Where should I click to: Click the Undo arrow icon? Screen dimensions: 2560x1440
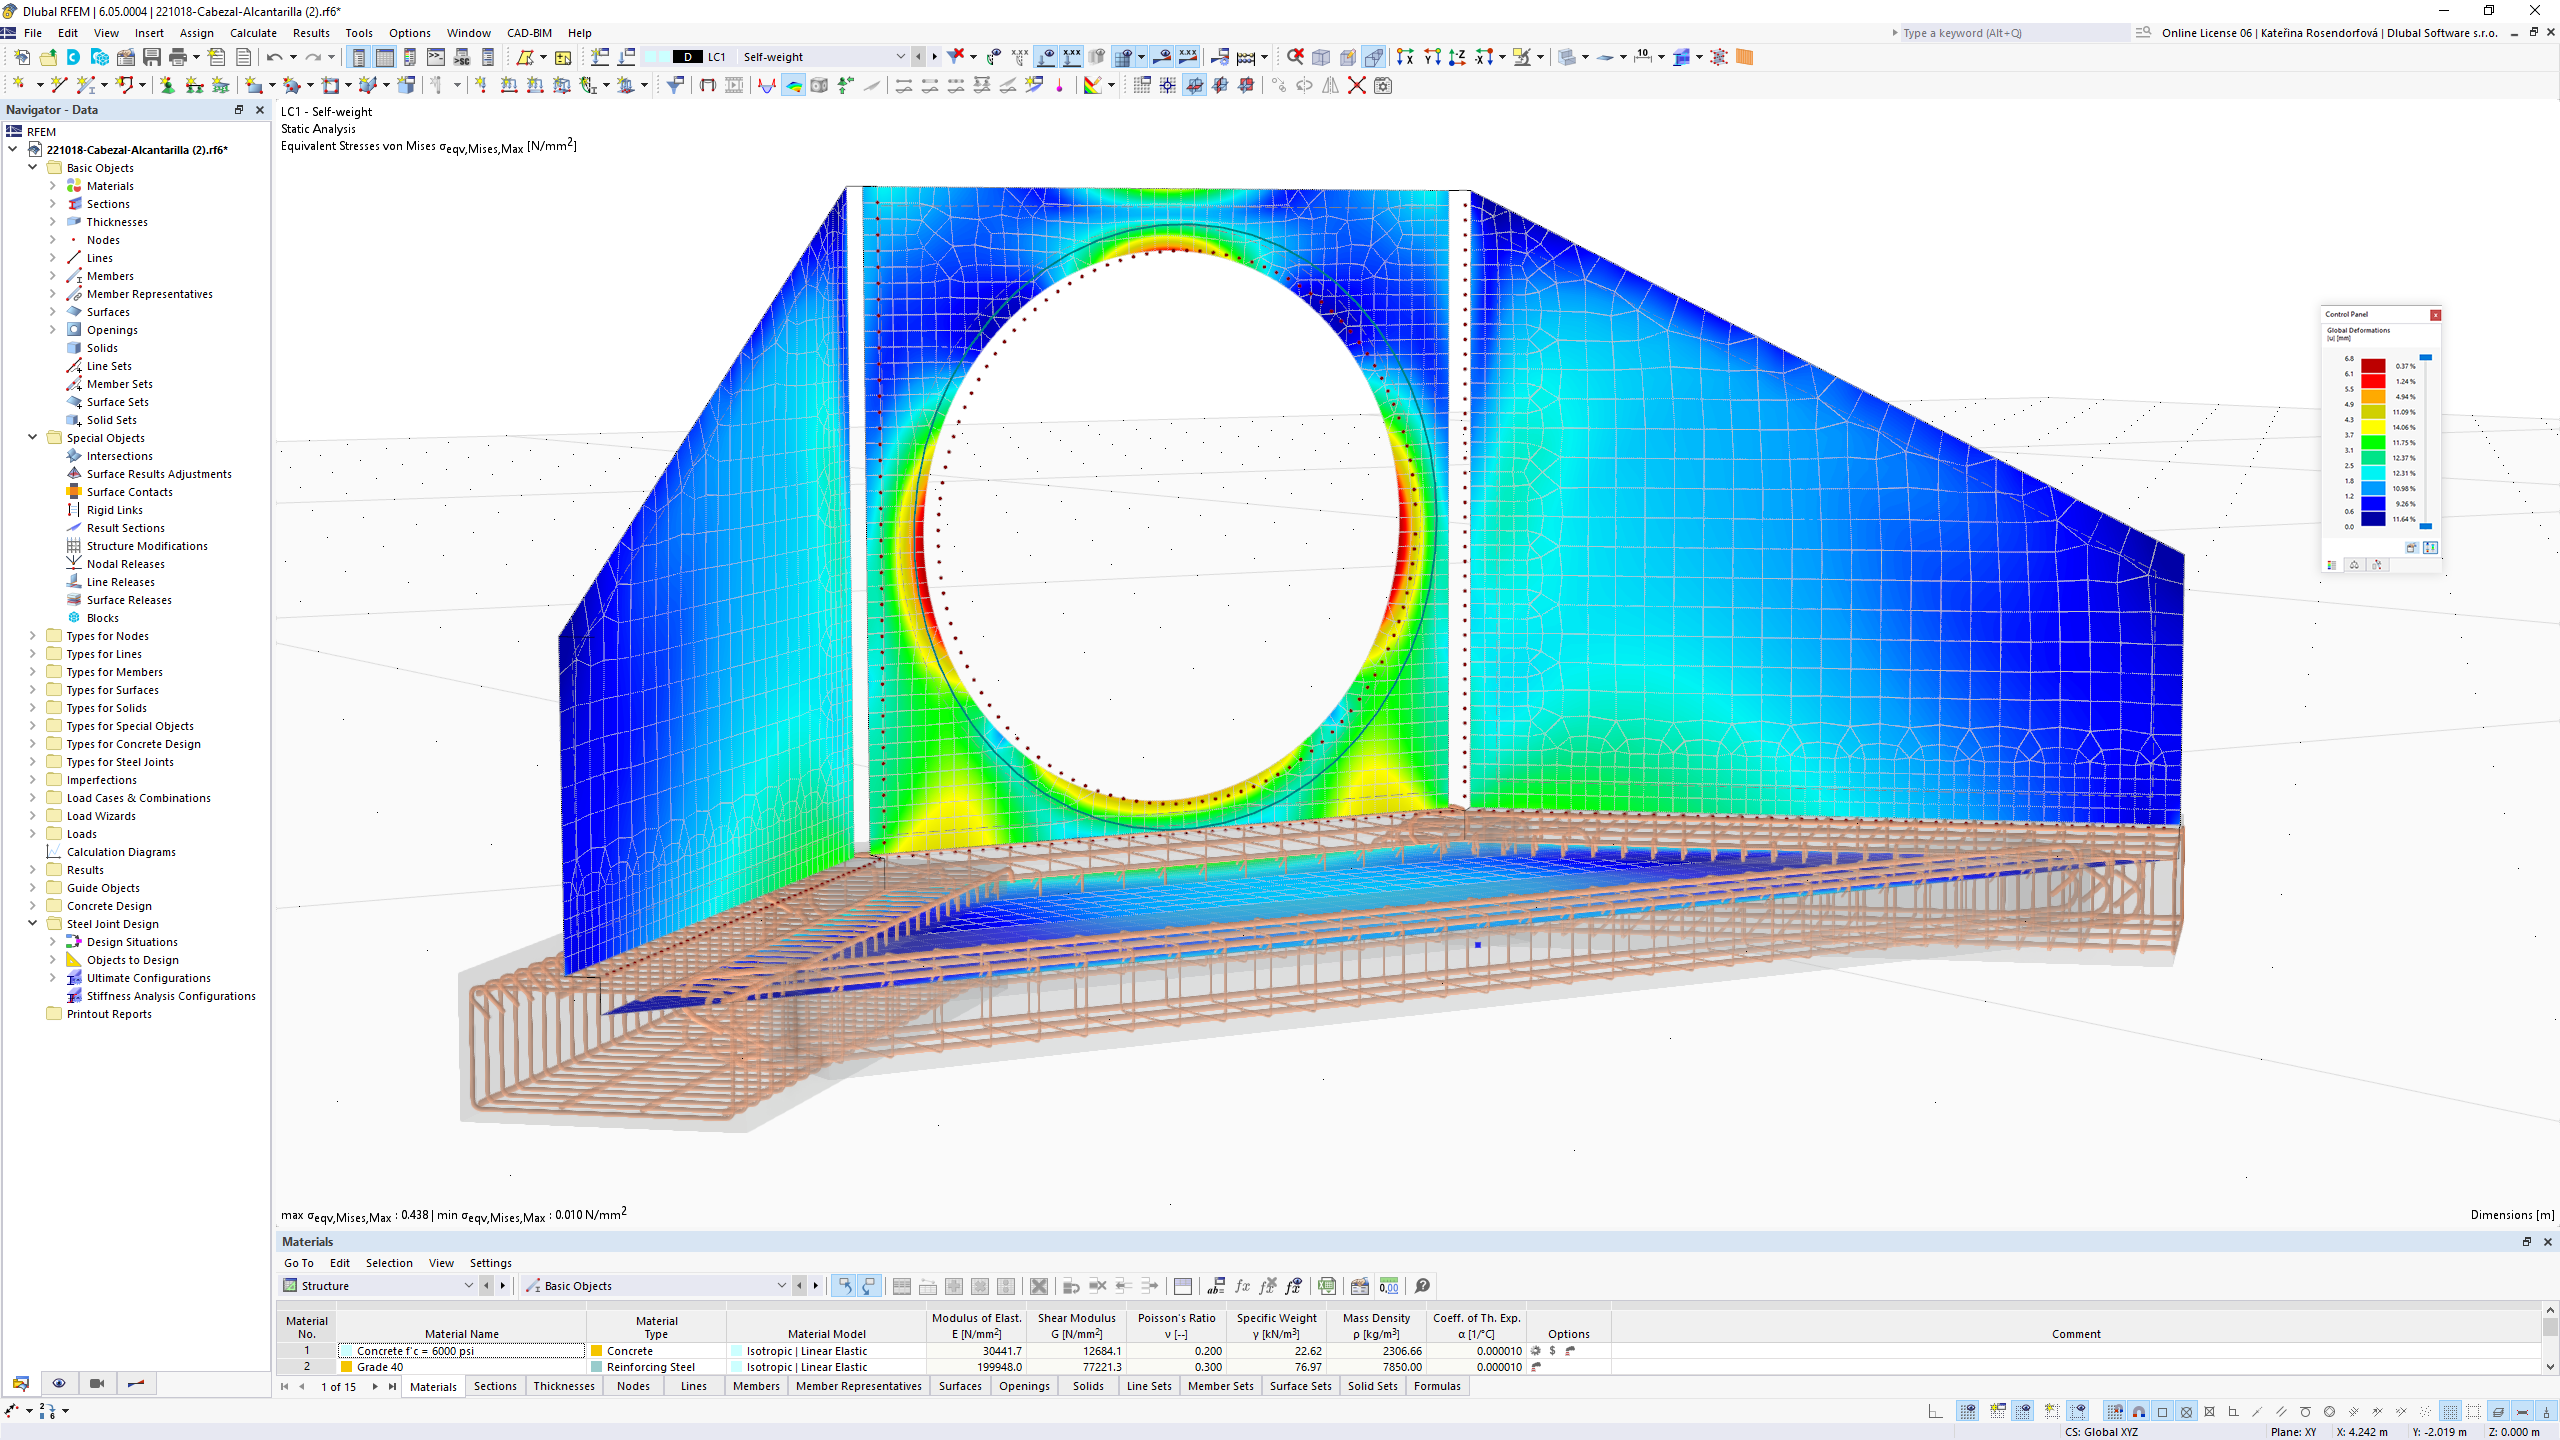(x=274, y=57)
